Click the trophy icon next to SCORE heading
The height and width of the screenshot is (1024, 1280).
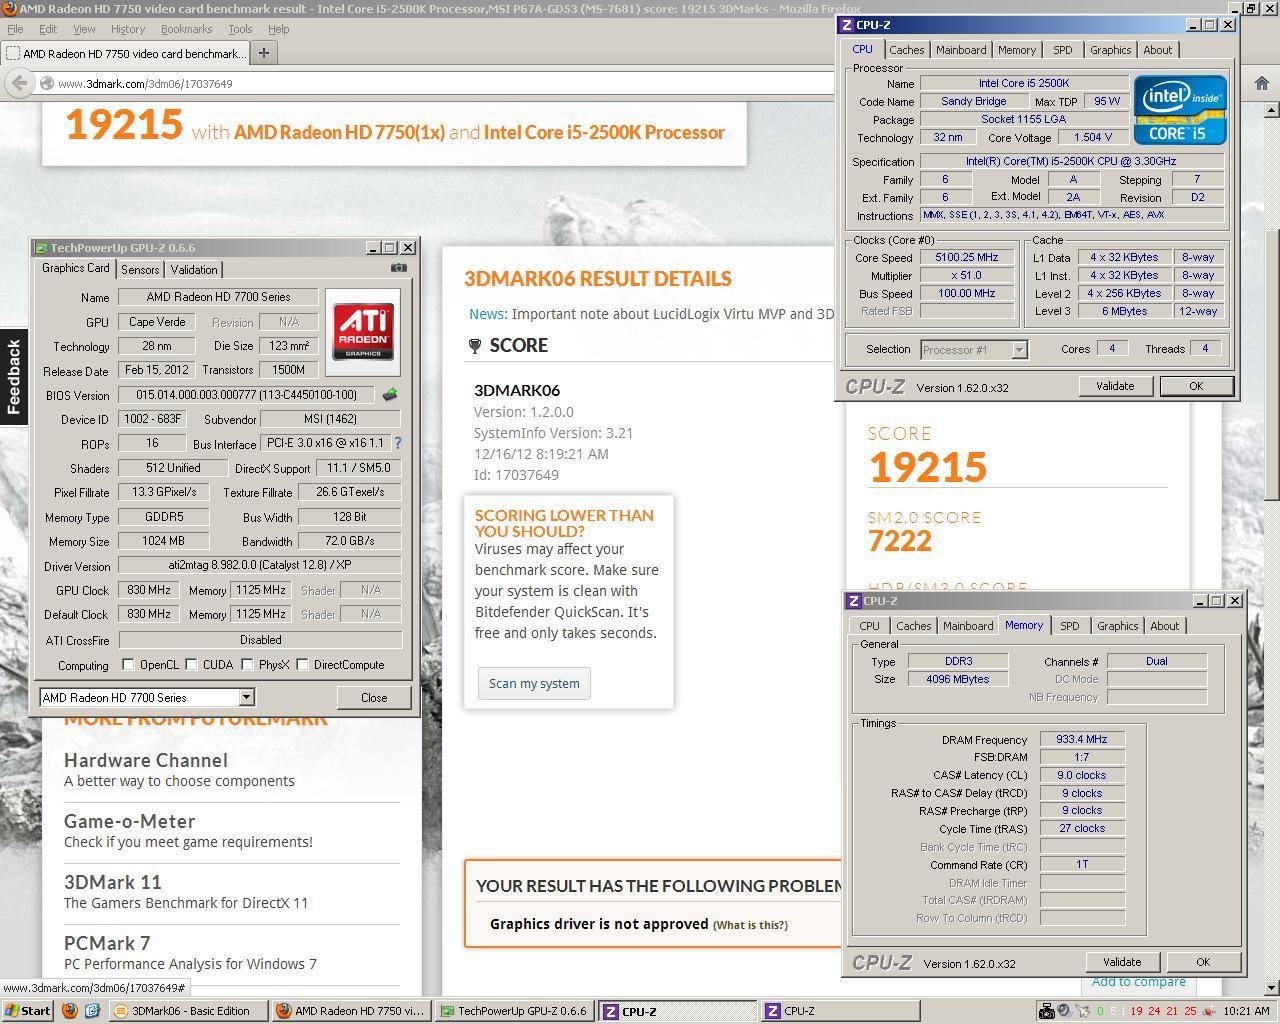tap(475, 346)
